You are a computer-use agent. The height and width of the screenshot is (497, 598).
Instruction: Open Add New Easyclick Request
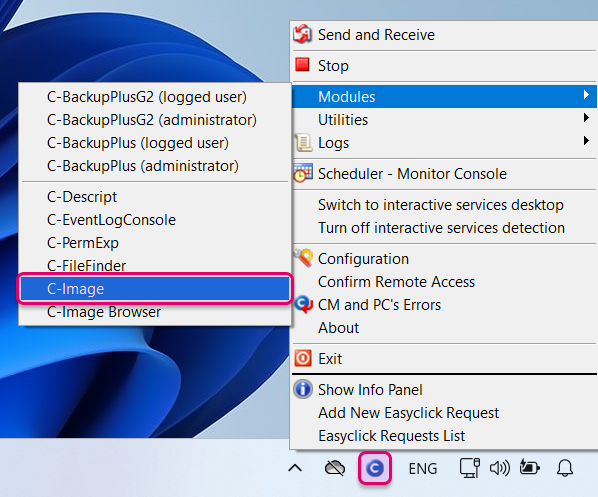tap(408, 413)
